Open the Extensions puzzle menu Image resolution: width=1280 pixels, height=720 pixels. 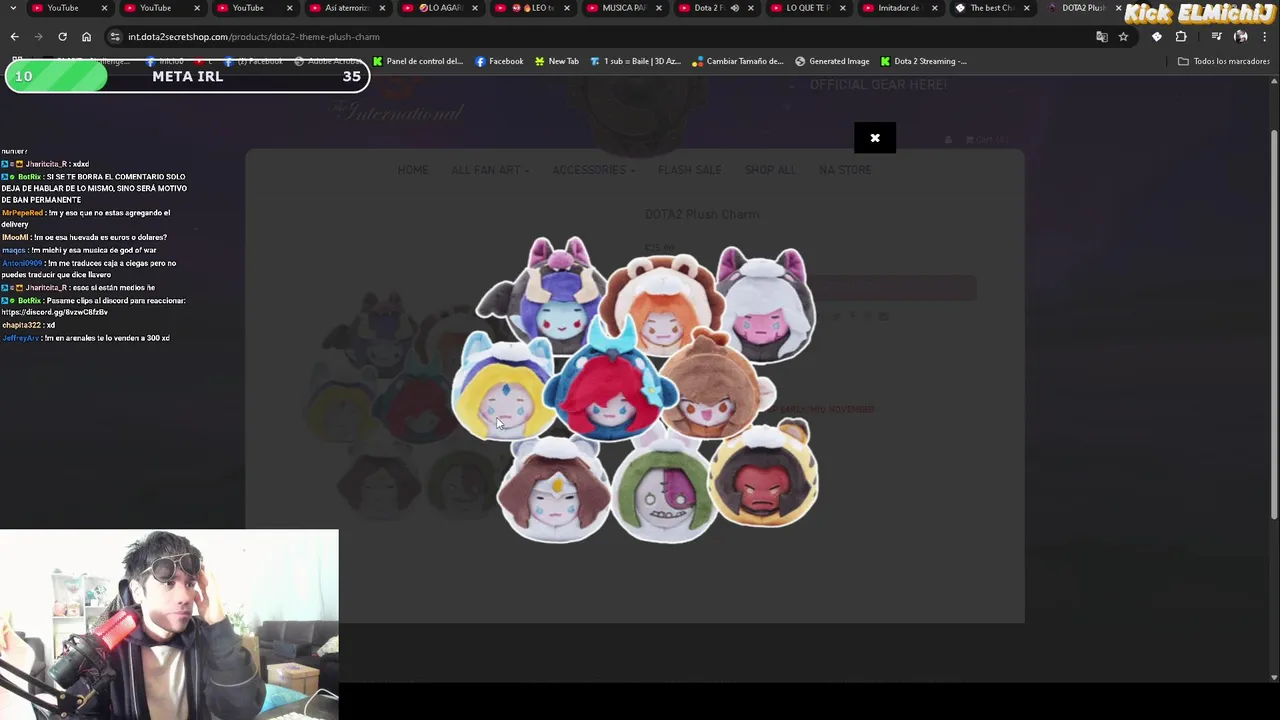[1181, 37]
